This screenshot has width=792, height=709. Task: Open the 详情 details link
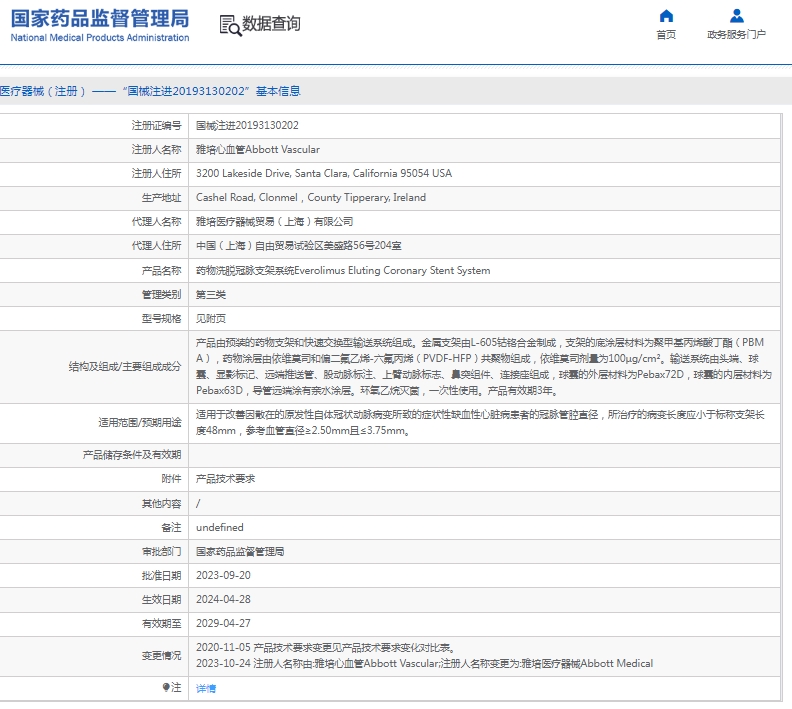(x=206, y=688)
